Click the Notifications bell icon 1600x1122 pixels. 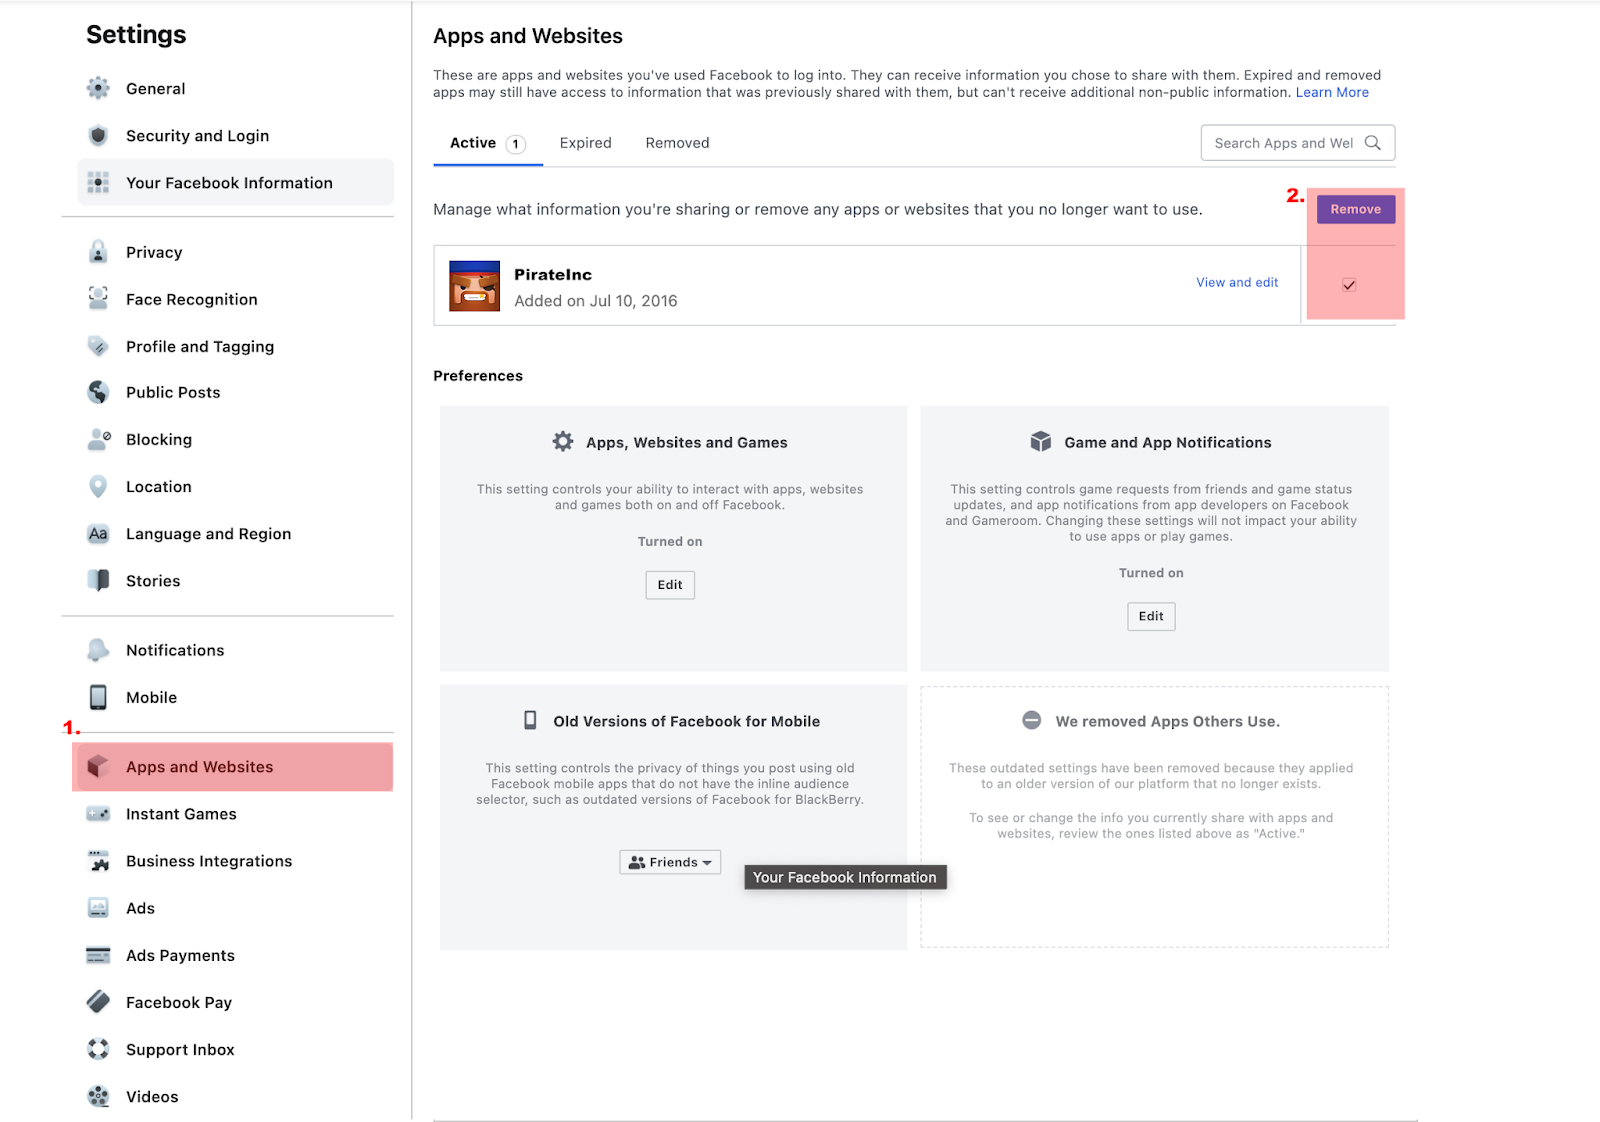coord(98,650)
